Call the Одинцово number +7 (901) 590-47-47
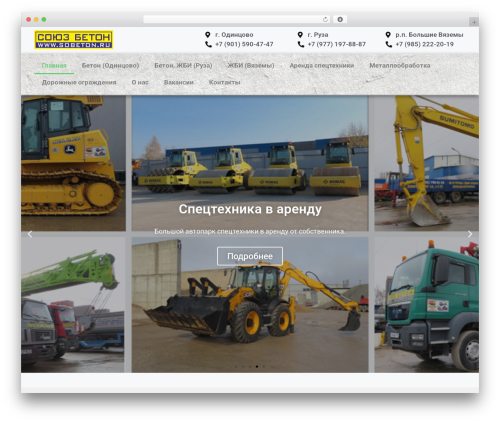500x423 pixels. 244,44
